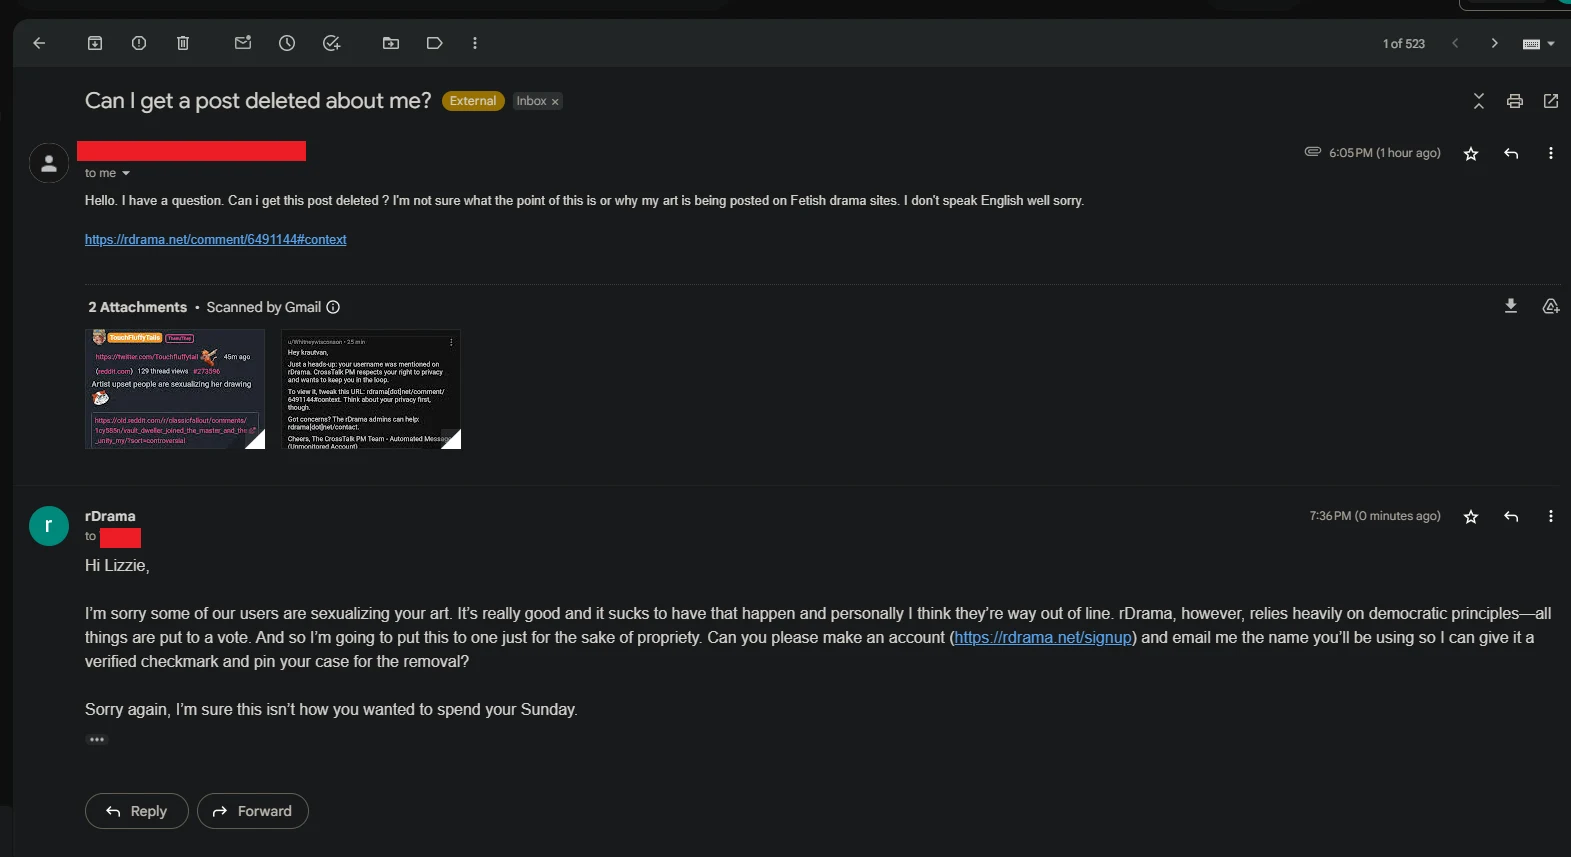Report this email as spam
The width and height of the screenshot is (1571, 857).
139,43
